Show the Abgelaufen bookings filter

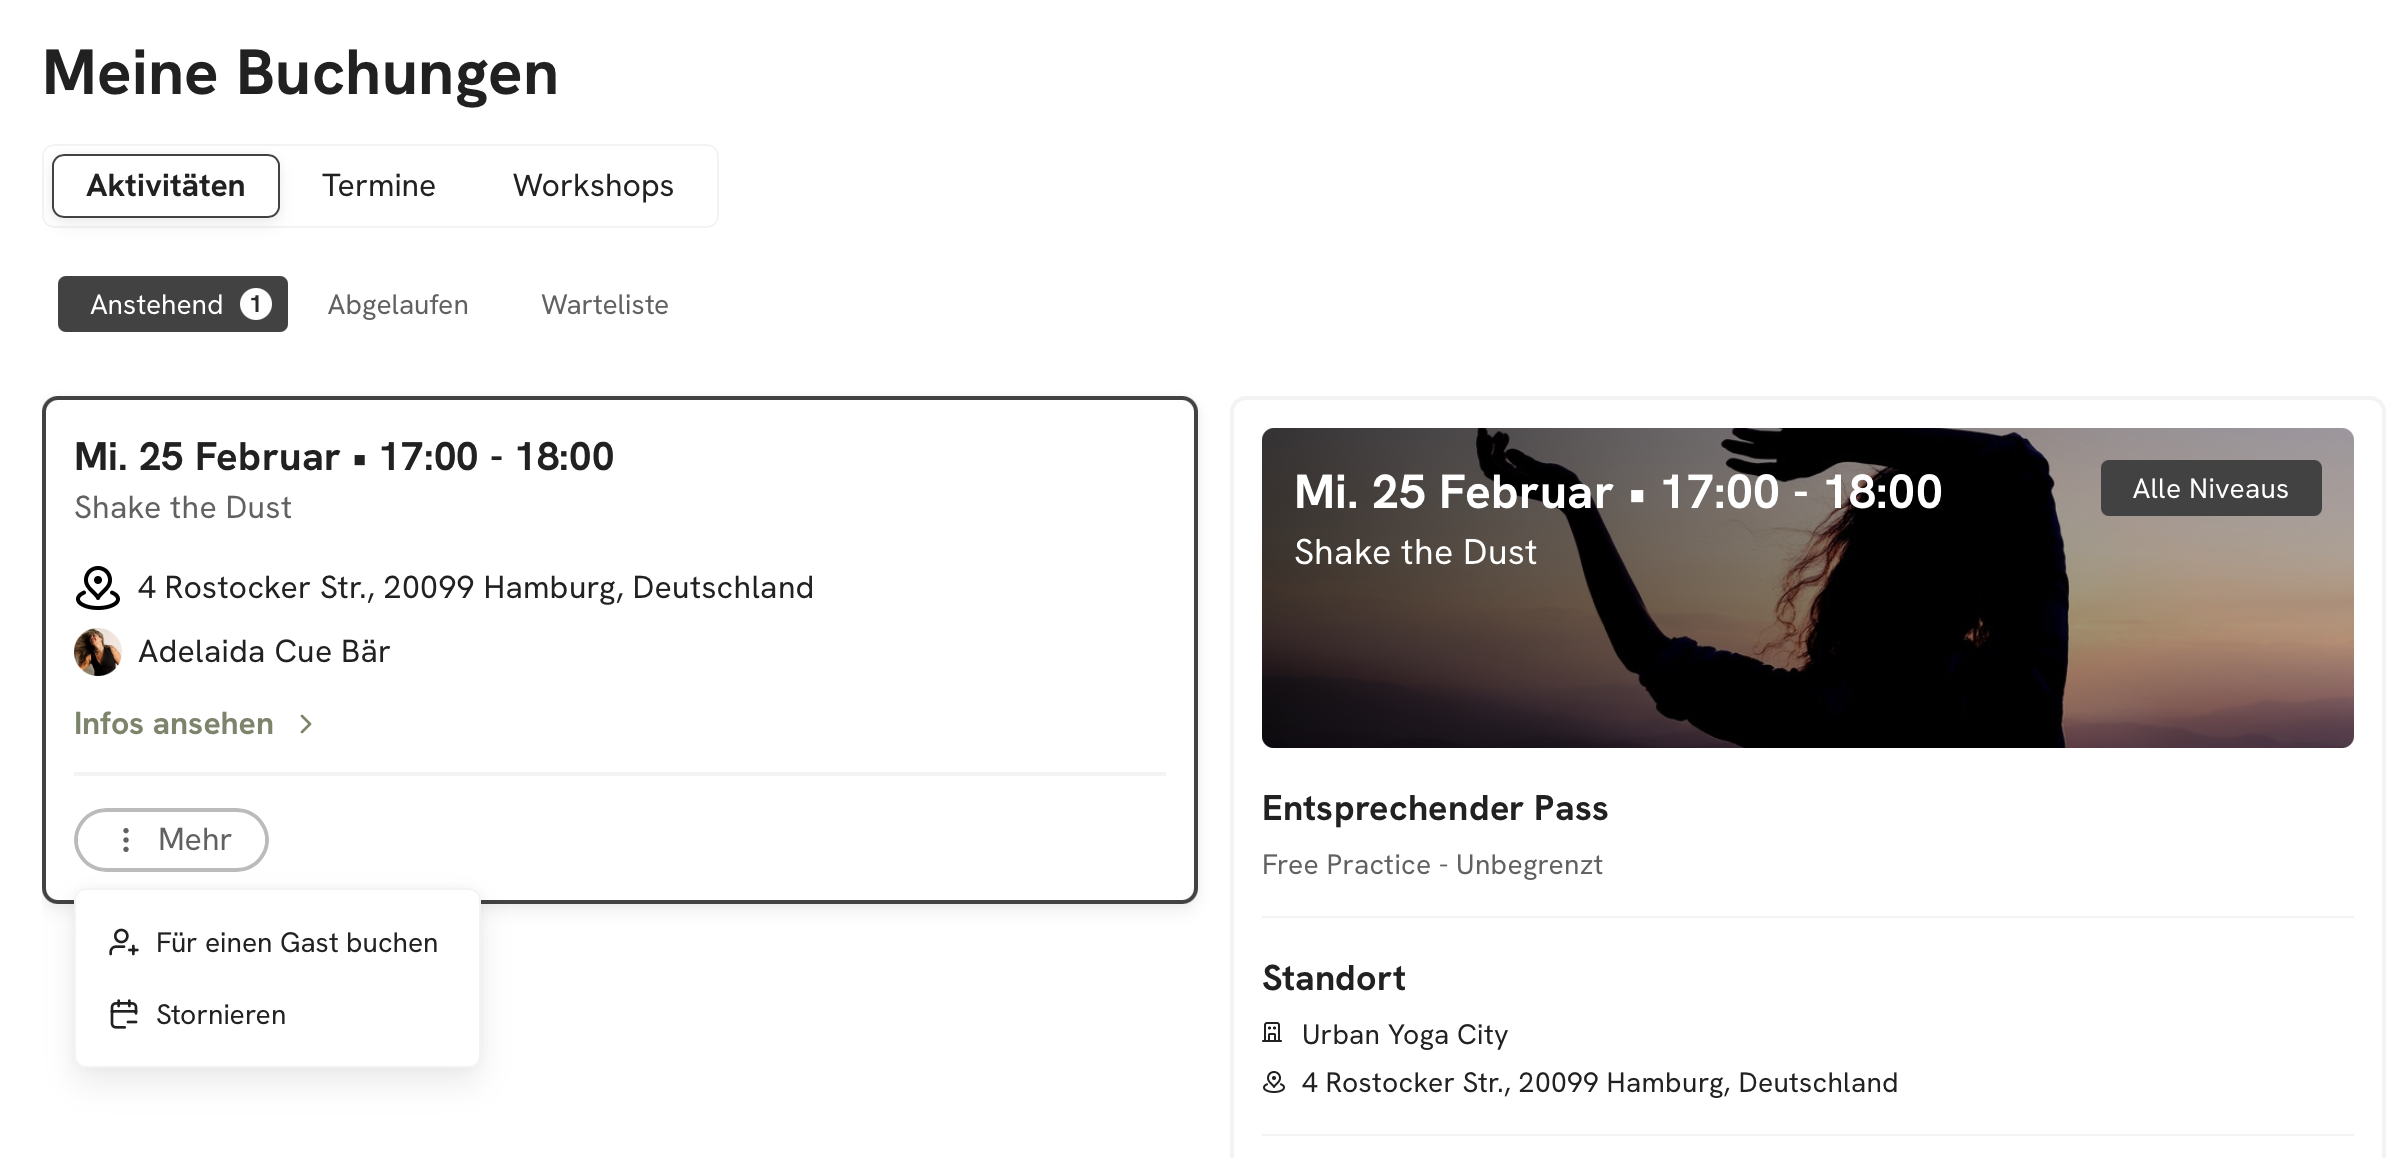click(398, 305)
